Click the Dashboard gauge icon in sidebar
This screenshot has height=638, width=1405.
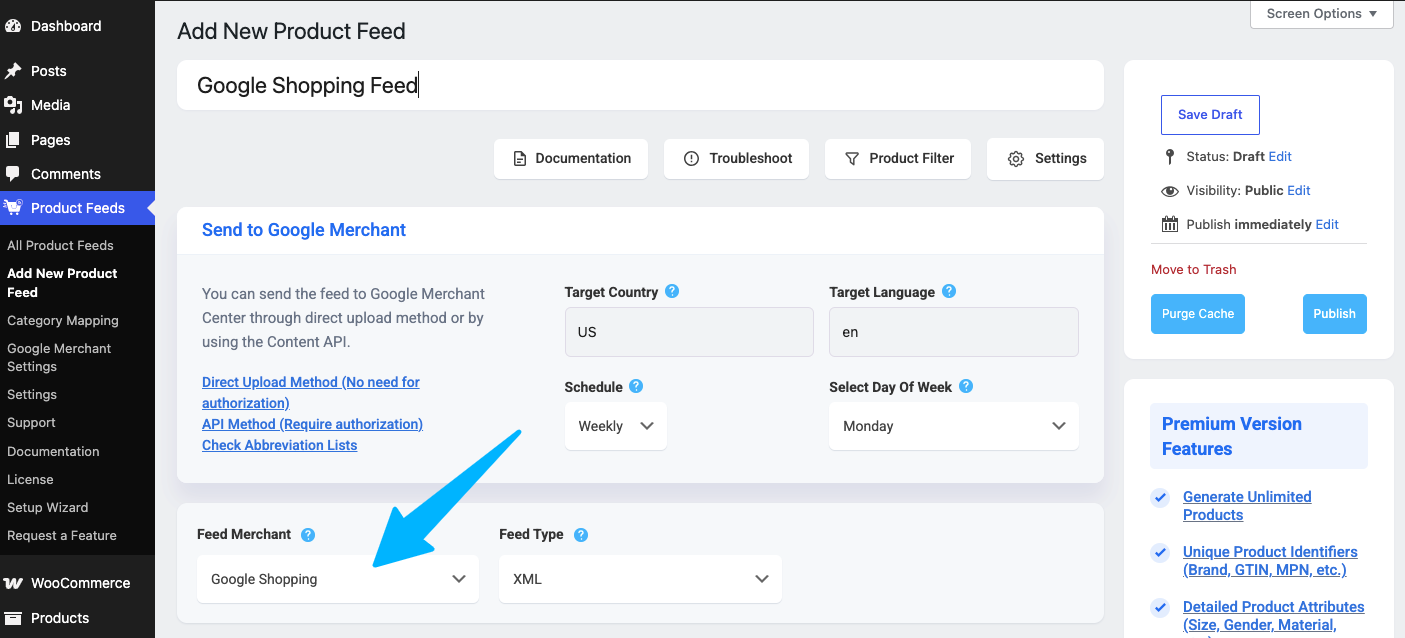(13, 26)
